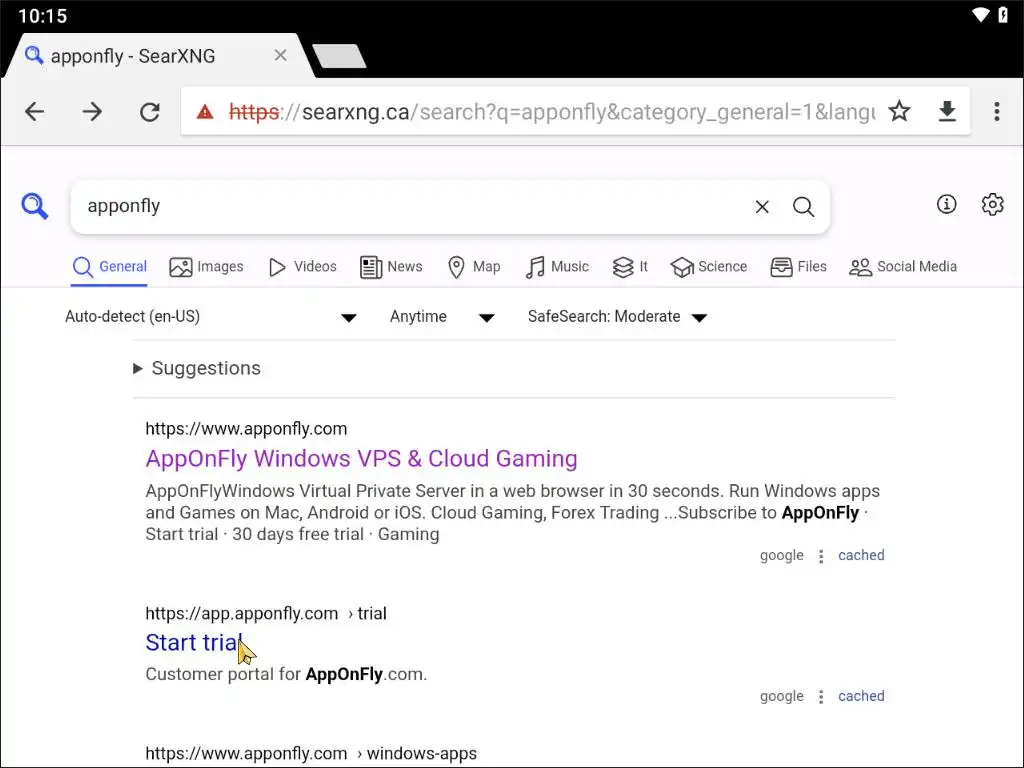Click the Wi-Fi status icon
The width and height of the screenshot is (1024, 768).
980,14
